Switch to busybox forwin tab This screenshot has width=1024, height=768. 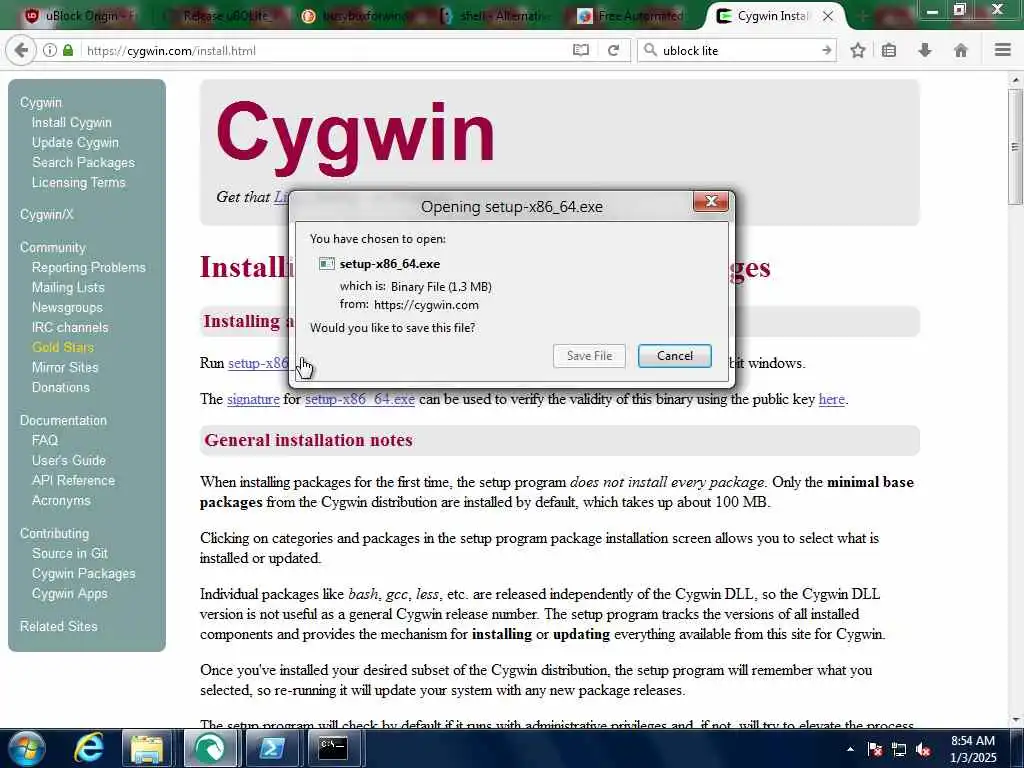click(359, 16)
